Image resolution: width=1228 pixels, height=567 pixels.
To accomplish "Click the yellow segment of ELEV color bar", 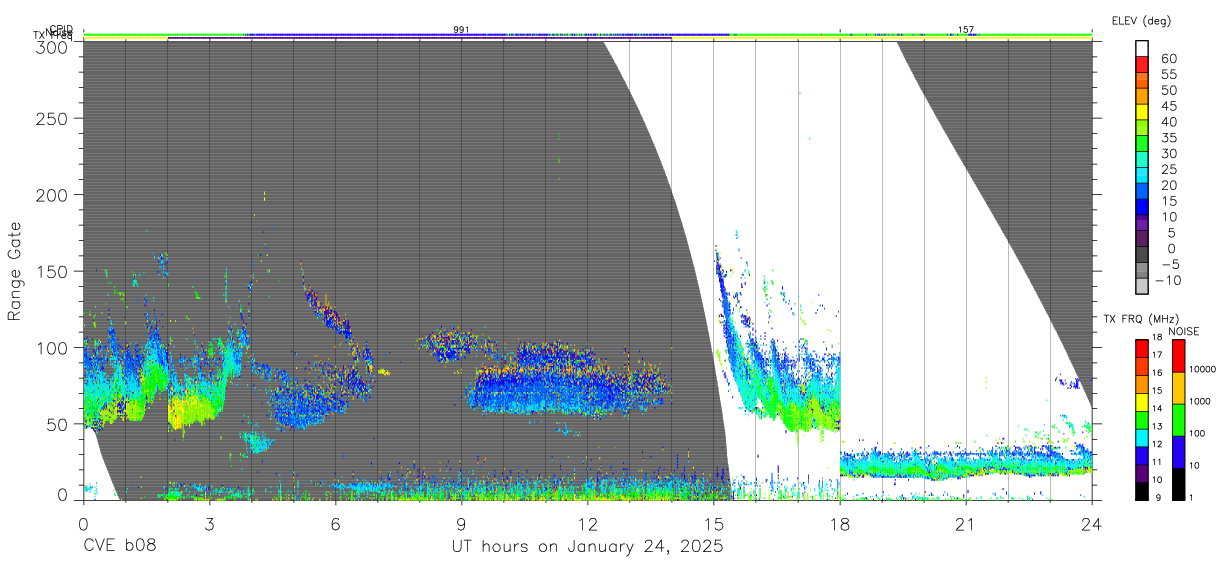I will click(x=1142, y=112).
